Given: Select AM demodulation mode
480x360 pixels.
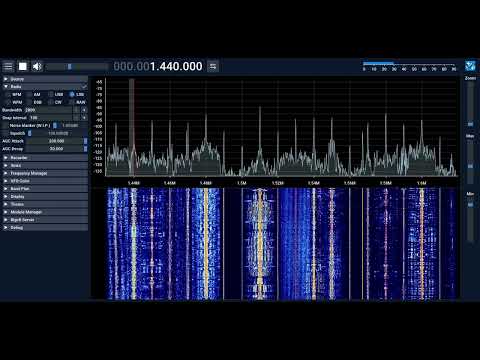Looking at the screenshot, I should pyautogui.click(x=33, y=94).
